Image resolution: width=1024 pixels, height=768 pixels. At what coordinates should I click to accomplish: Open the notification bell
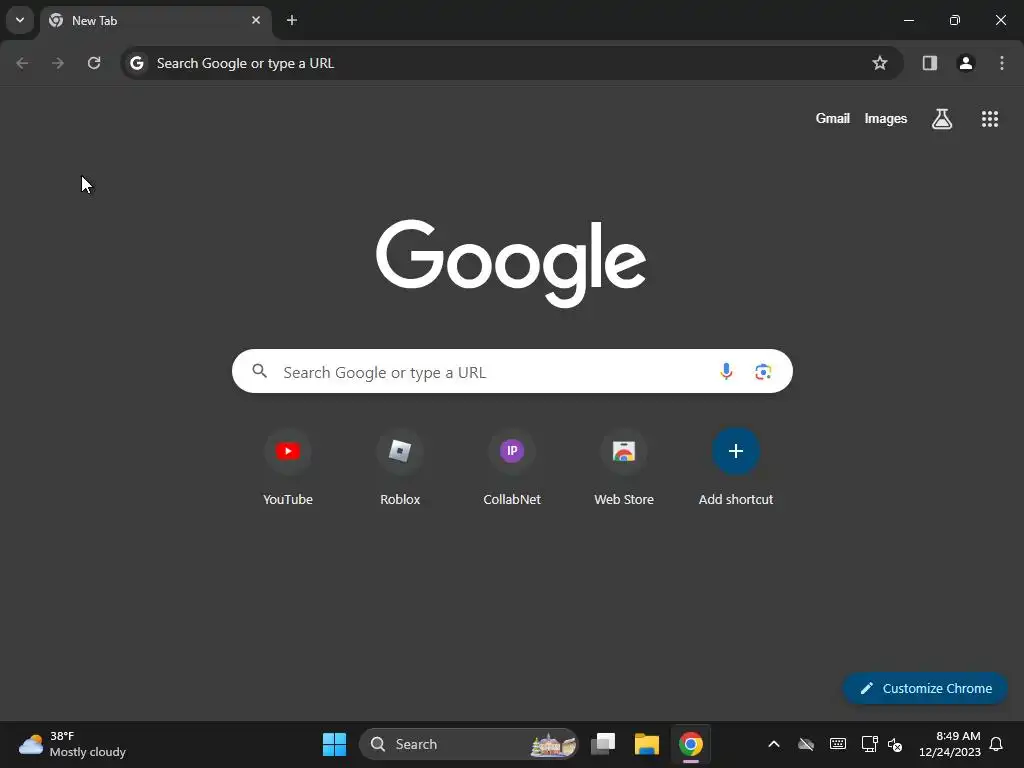point(996,744)
